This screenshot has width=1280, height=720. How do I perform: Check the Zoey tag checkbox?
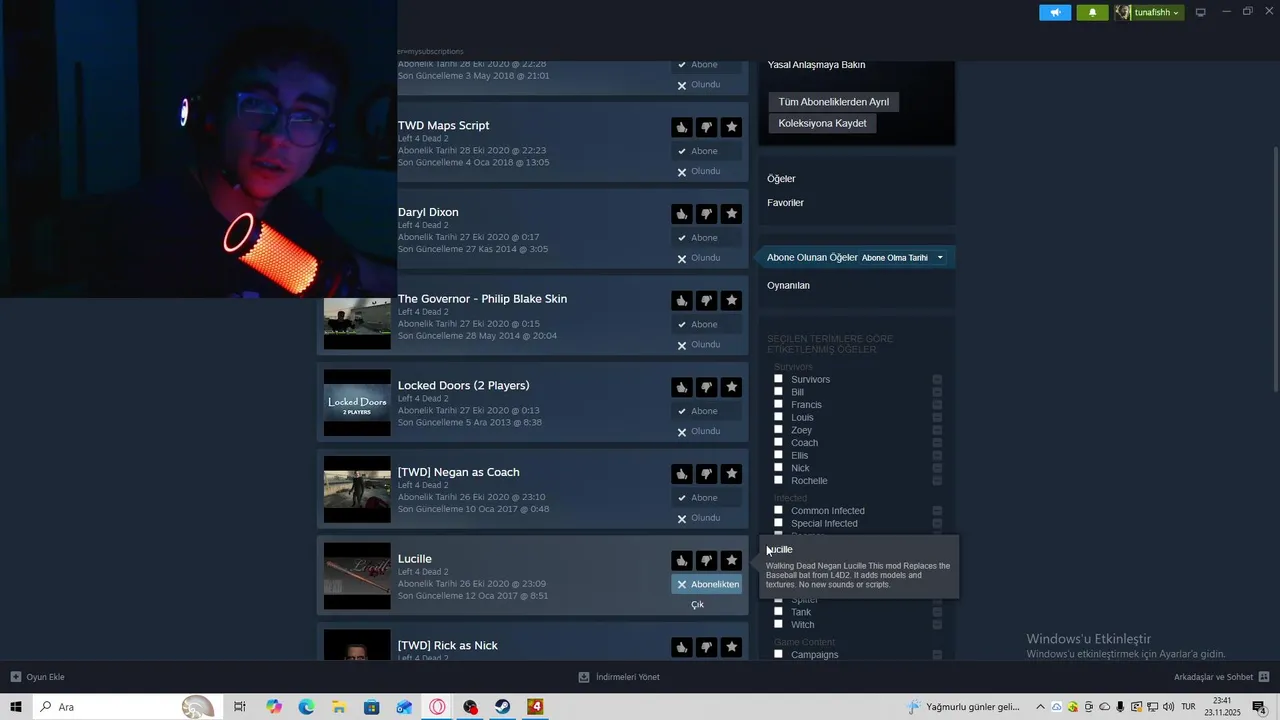[x=778, y=430]
